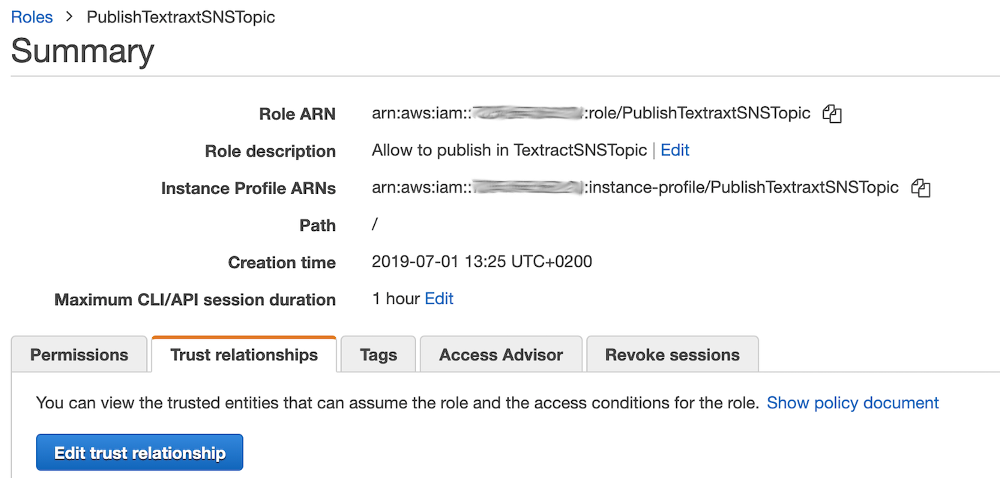The width and height of the screenshot is (1000, 478).
Task: Click the 'Creation time' label
Action: 281,262
